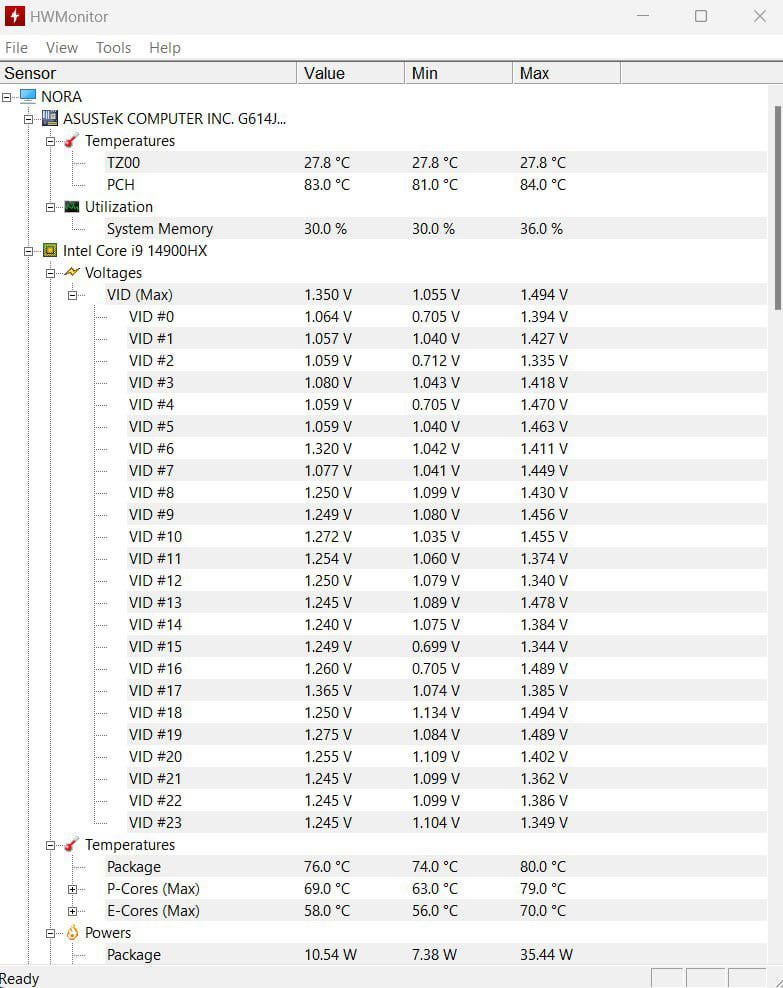Viewport: 783px width, 988px height.
Task: Click the Ready status bar text
Action: click(x=20, y=979)
